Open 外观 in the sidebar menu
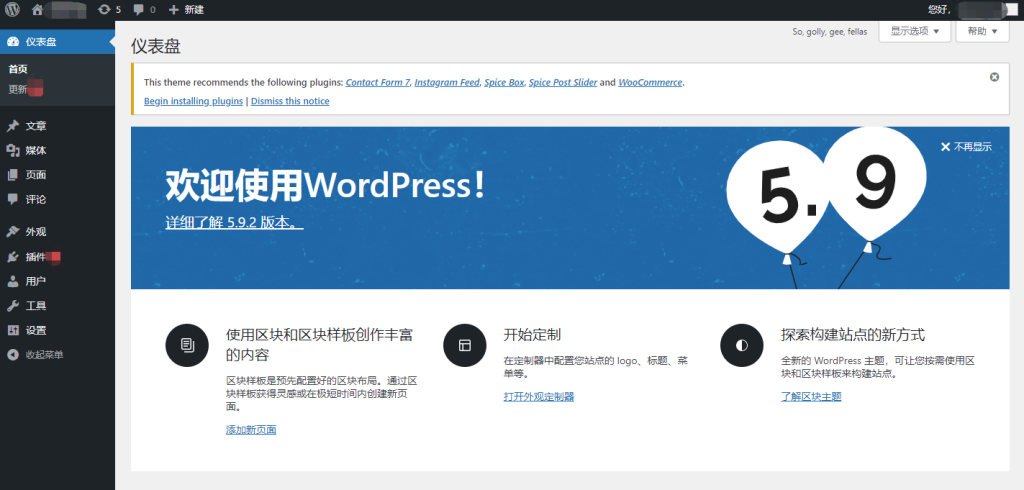1024x490 pixels. (36, 232)
